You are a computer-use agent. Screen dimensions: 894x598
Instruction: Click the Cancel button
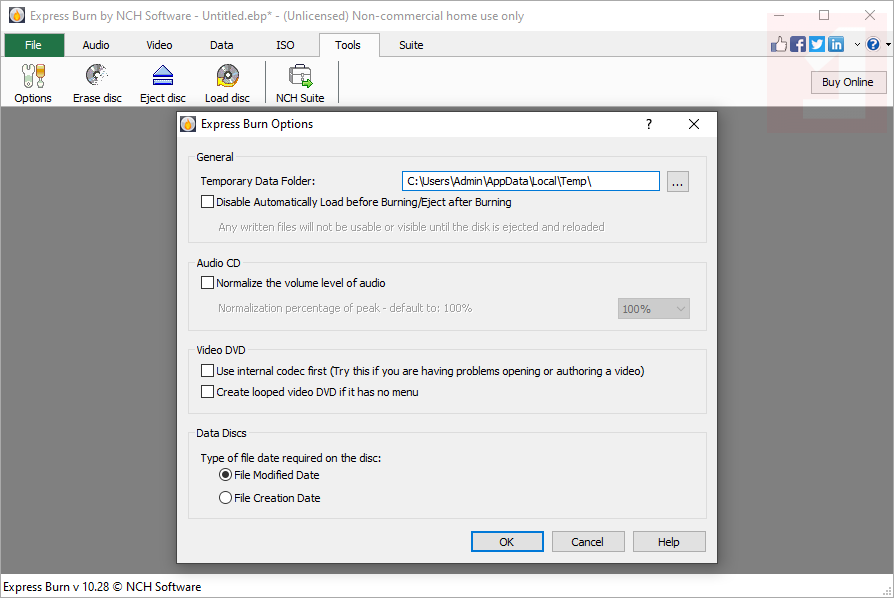click(588, 542)
